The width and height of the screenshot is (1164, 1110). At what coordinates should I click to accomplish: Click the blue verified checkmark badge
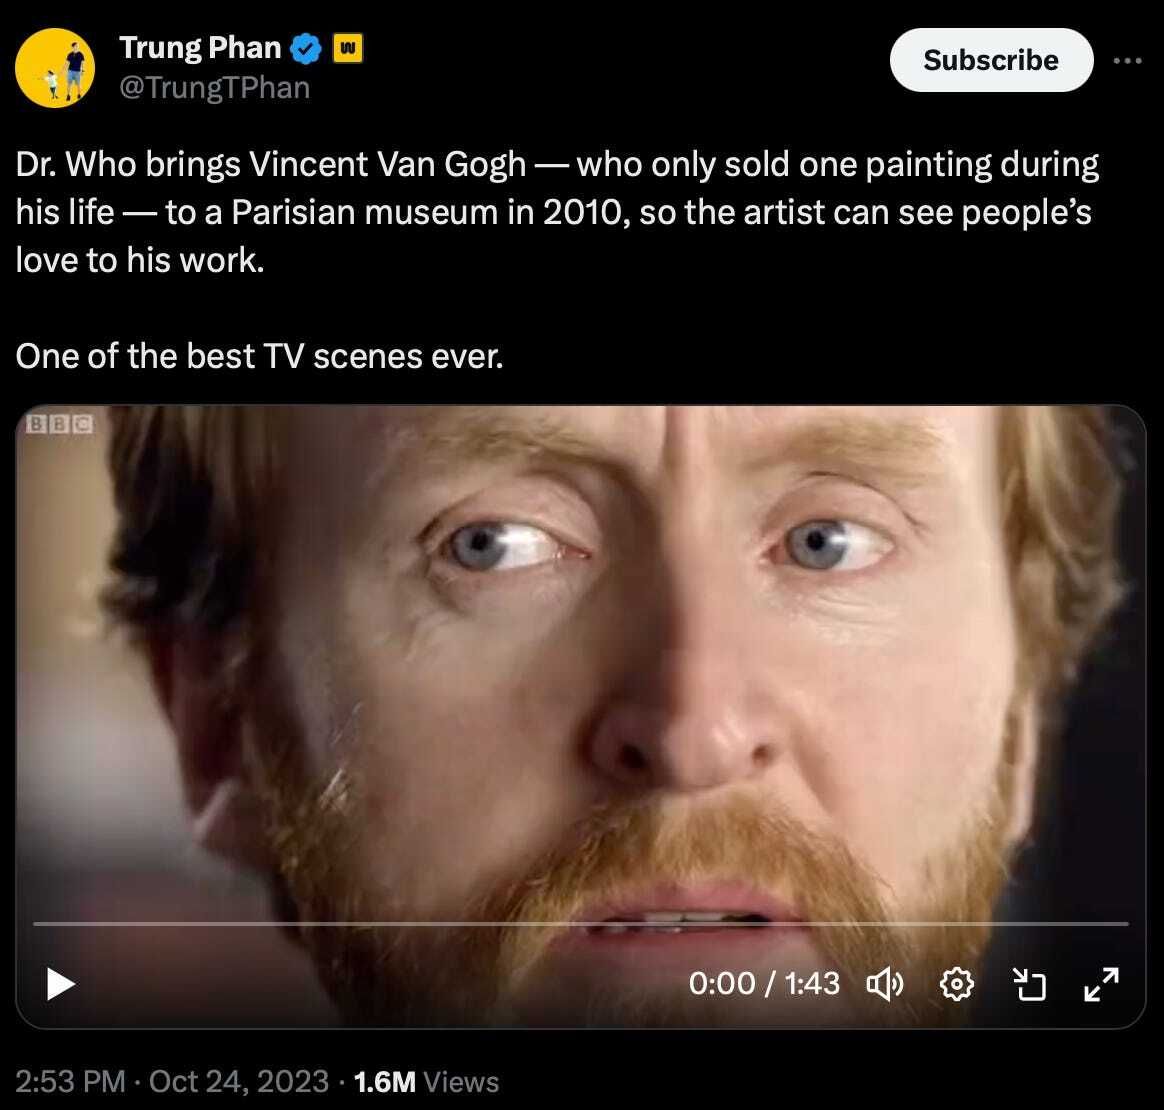click(x=305, y=48)
